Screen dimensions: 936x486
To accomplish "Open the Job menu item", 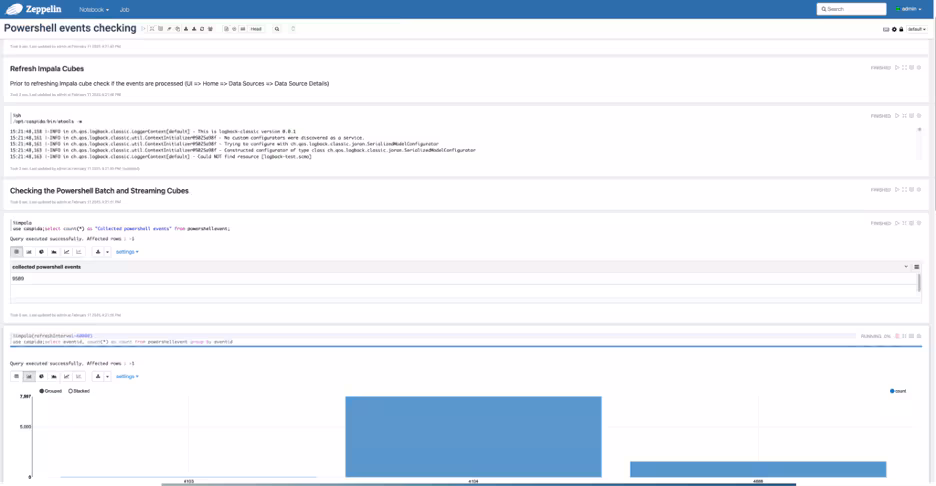I will coord(124,9).
